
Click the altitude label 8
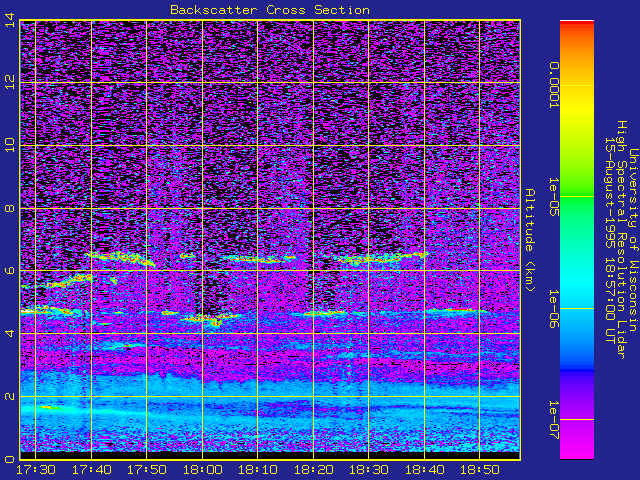[x=9, y=209]
